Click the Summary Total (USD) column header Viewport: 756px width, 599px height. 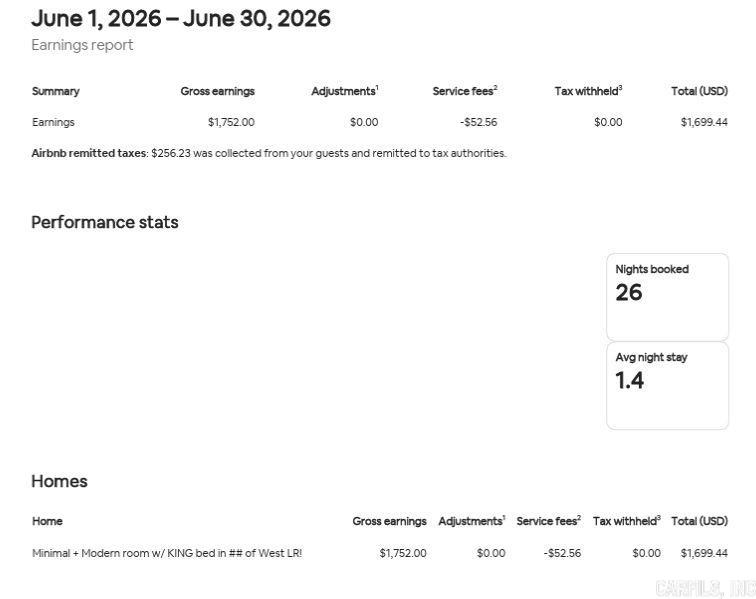700,91
